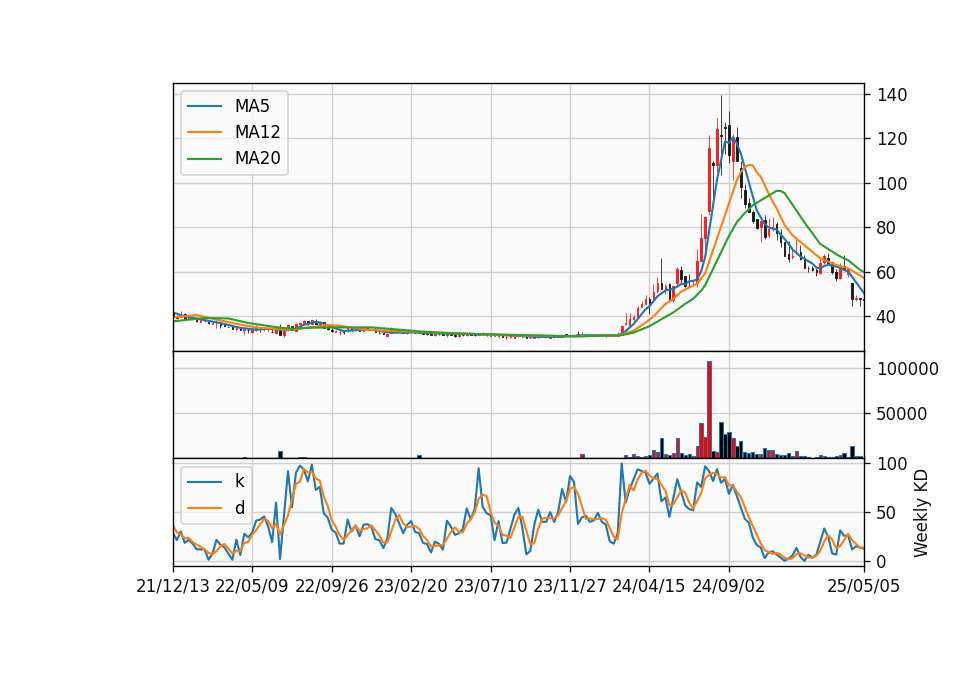The image size is (960, 690).
Task: Click the orange MA12 legend line
Action: coord(204,132)
